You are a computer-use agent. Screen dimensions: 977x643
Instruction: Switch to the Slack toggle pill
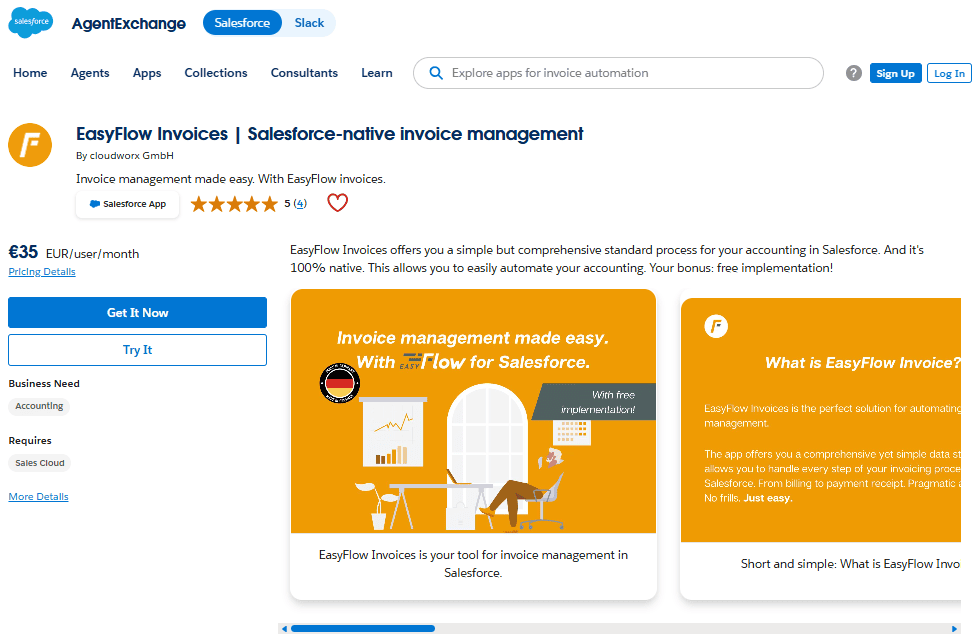[x=309, y=23]
